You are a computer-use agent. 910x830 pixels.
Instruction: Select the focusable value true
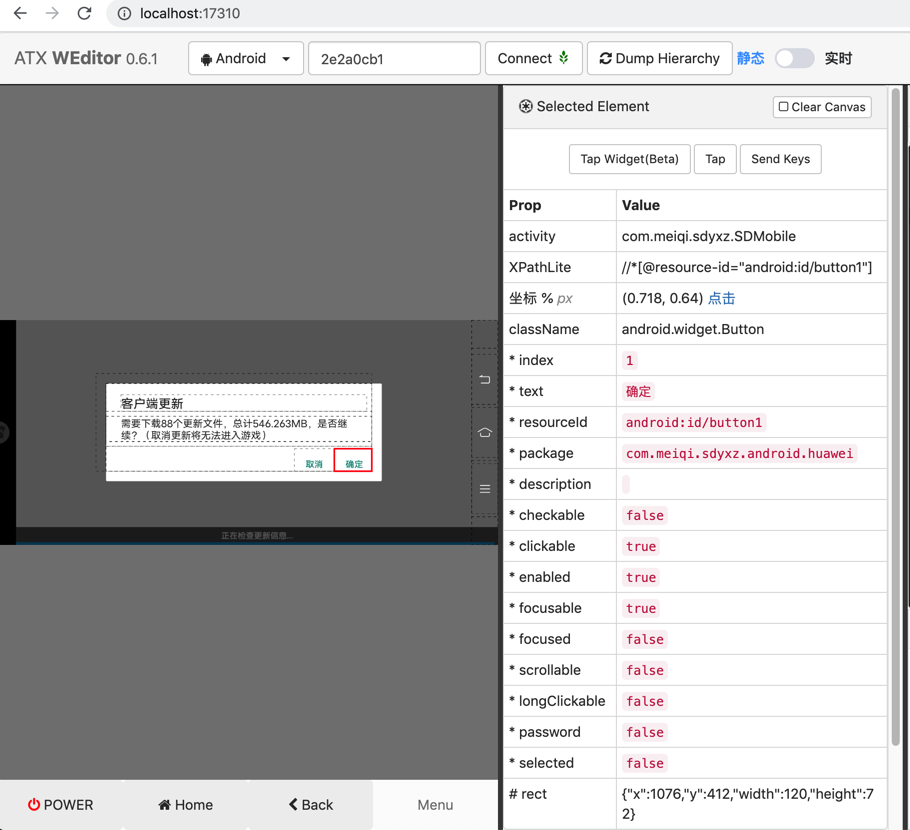641,608
